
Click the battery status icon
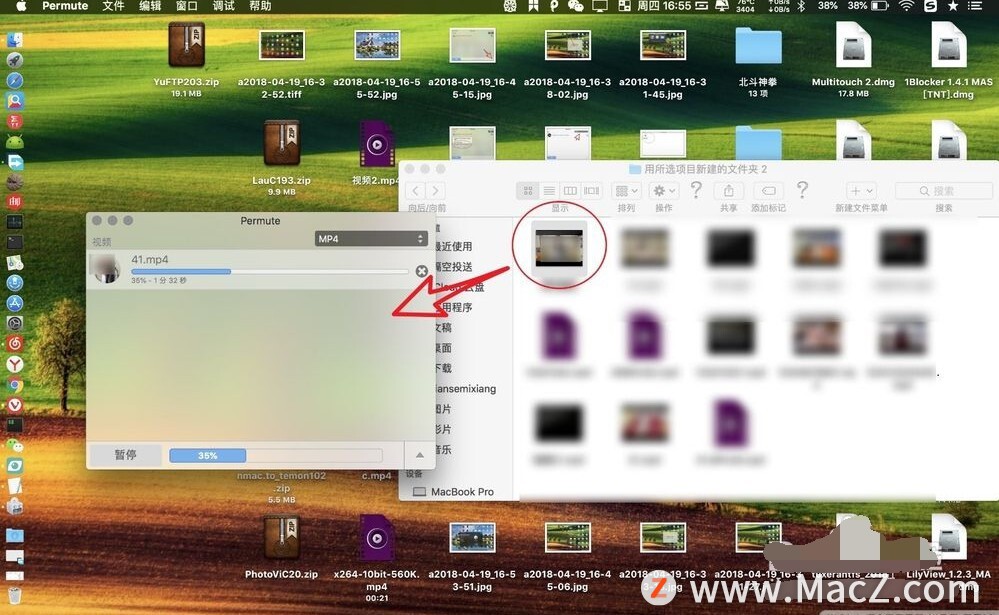click(x=879, y=6)
